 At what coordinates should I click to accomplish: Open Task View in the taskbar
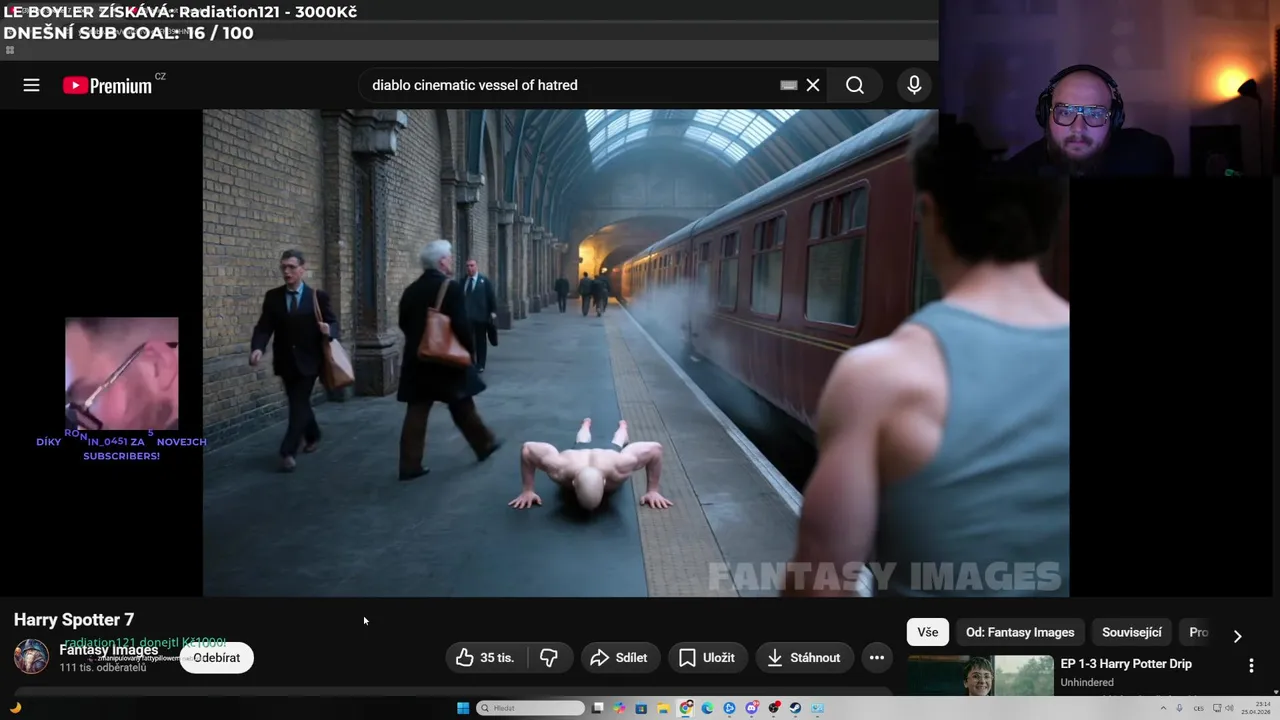point(597,708)
